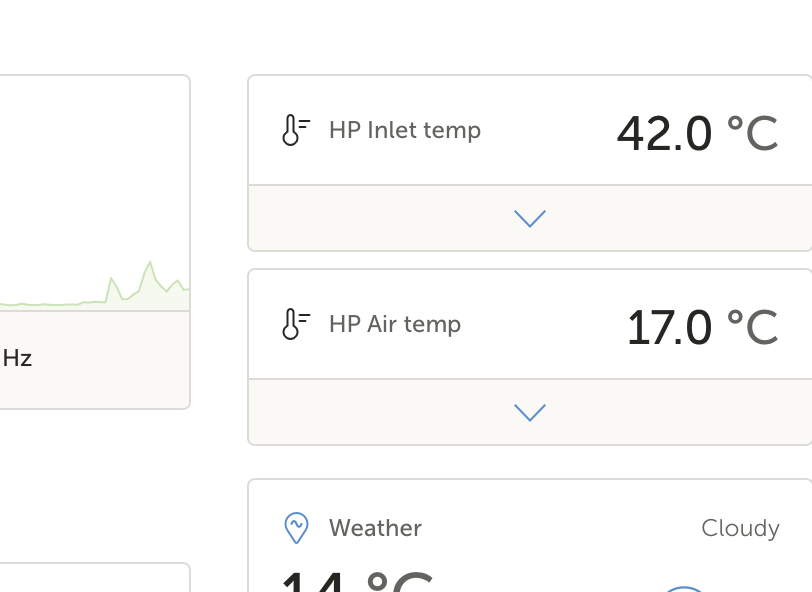This screenshot has width=812, height=592.
Task: Collapse the lower temperature card chevron
Action: 530,411
